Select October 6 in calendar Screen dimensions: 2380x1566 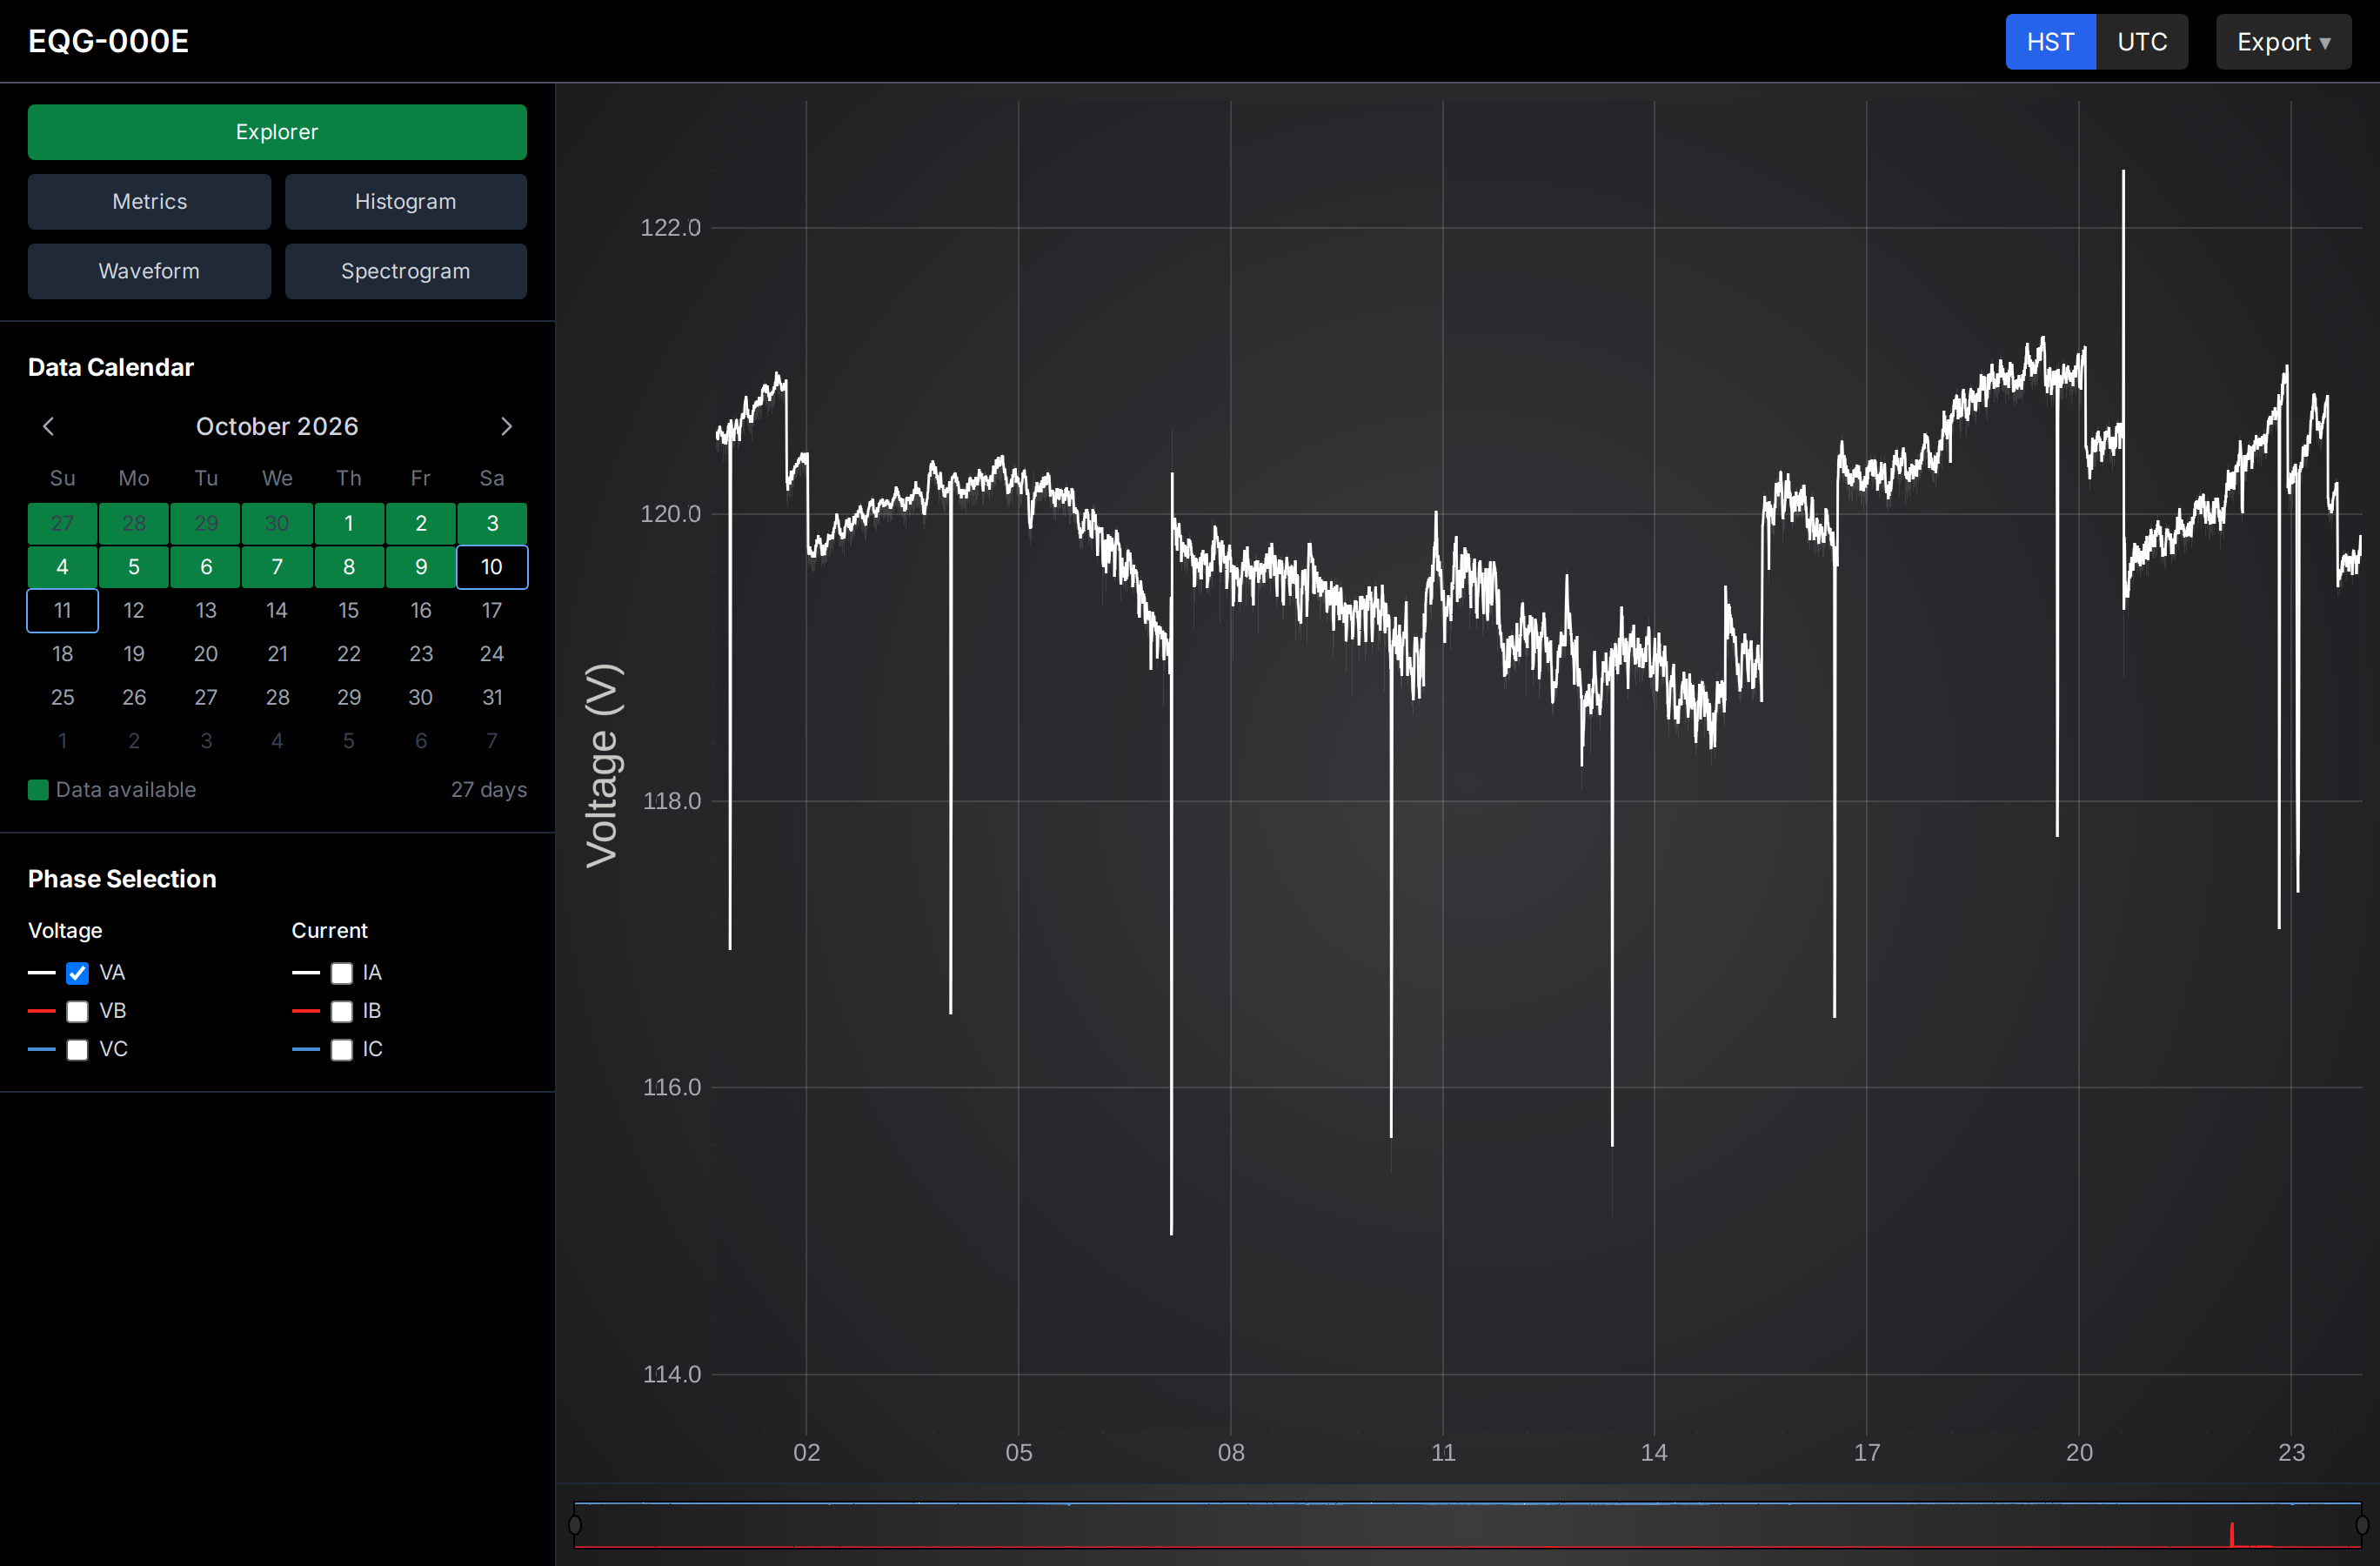206,567
